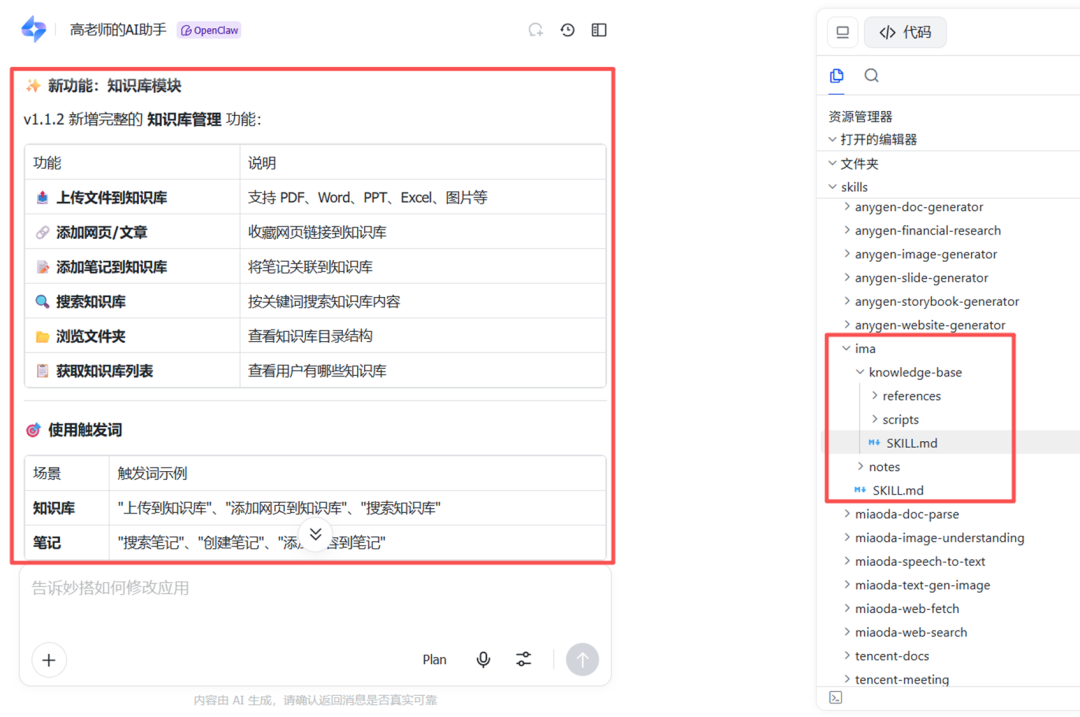Click the scroll-to-bottom double chevron button

click(315, 534)
